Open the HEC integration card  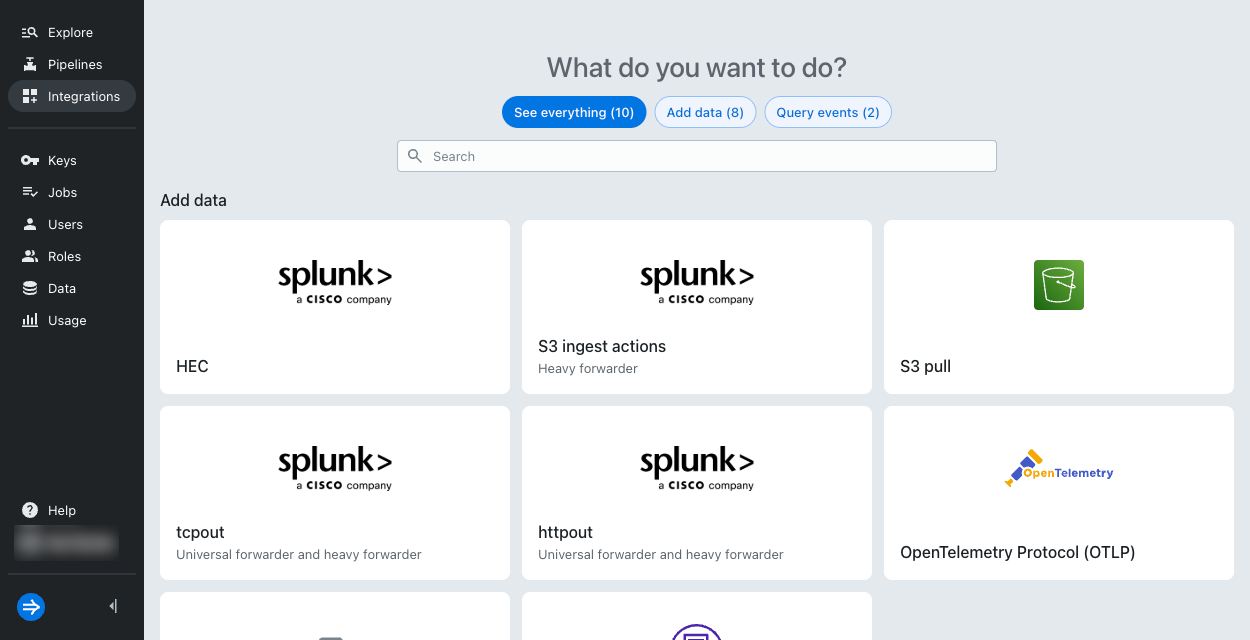335,307
